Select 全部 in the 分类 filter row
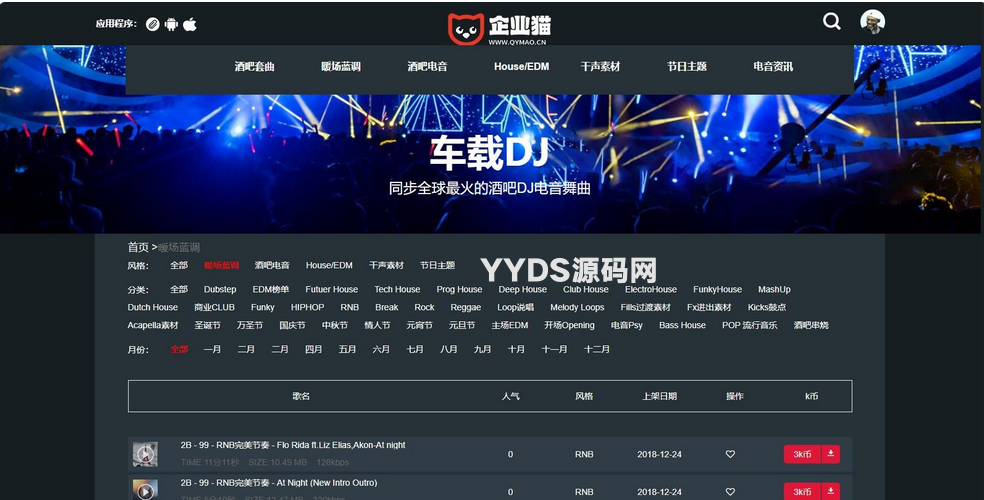 coord(179,289)
